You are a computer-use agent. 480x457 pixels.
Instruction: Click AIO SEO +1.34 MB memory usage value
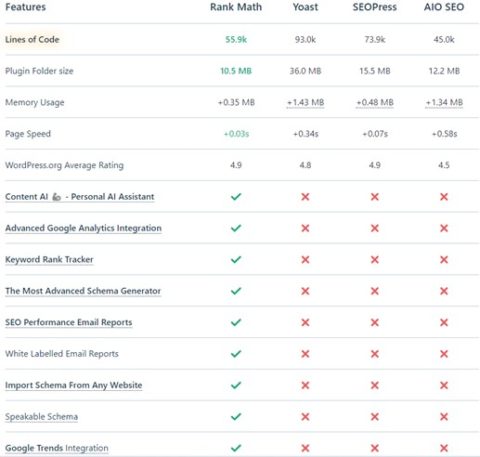click(x=444, y=102)
